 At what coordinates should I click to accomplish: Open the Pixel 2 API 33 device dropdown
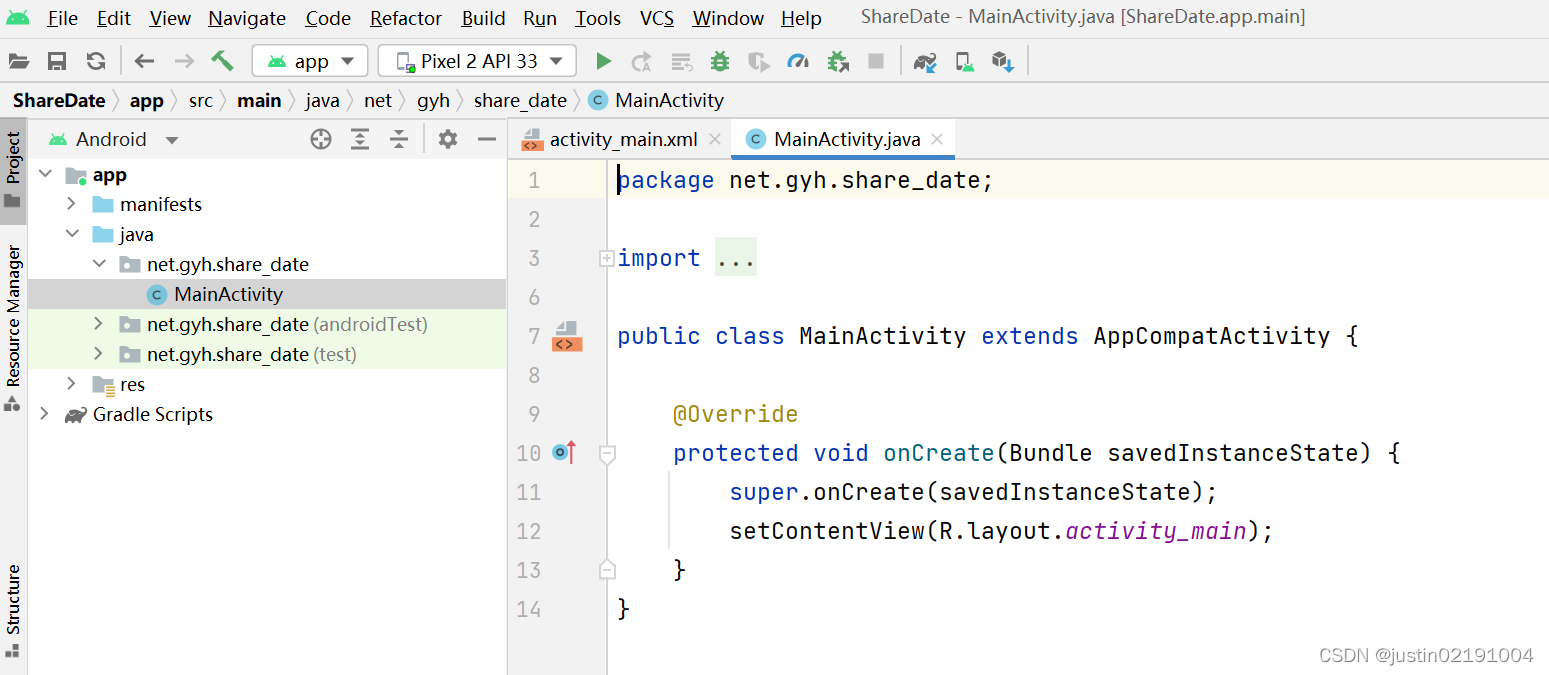pyautogui.click(x=477, y=61)
